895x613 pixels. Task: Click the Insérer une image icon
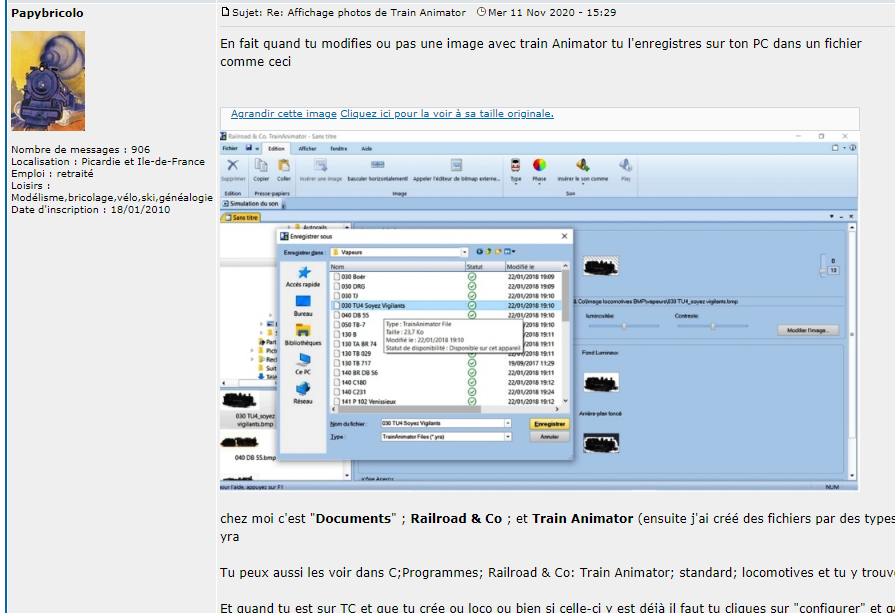coord(321,166)
